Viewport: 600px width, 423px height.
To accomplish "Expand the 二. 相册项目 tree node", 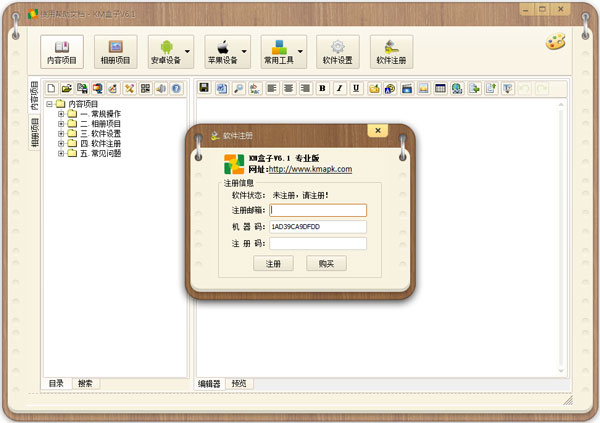I will tap(61, 124).
